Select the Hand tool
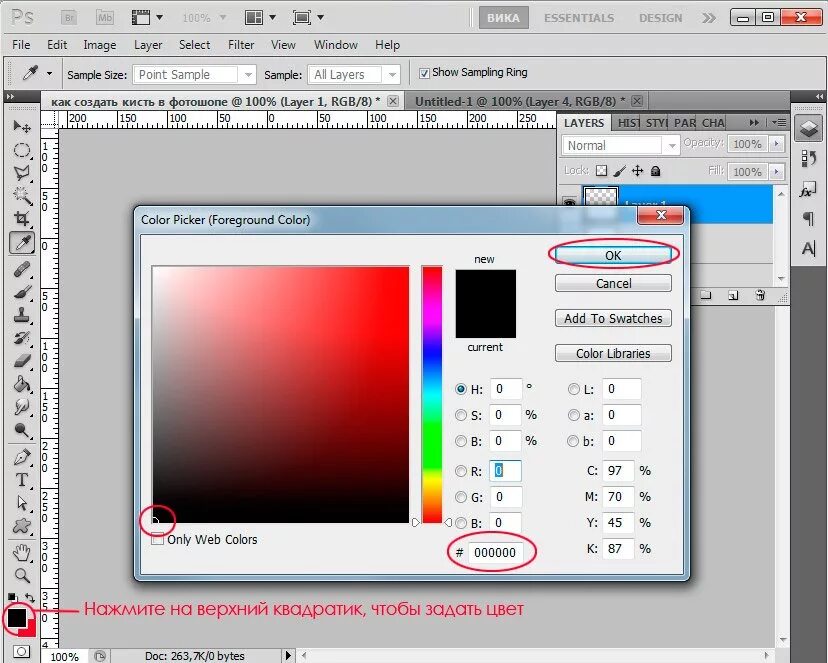Screen dimensions: 828x663 point(22,552)
